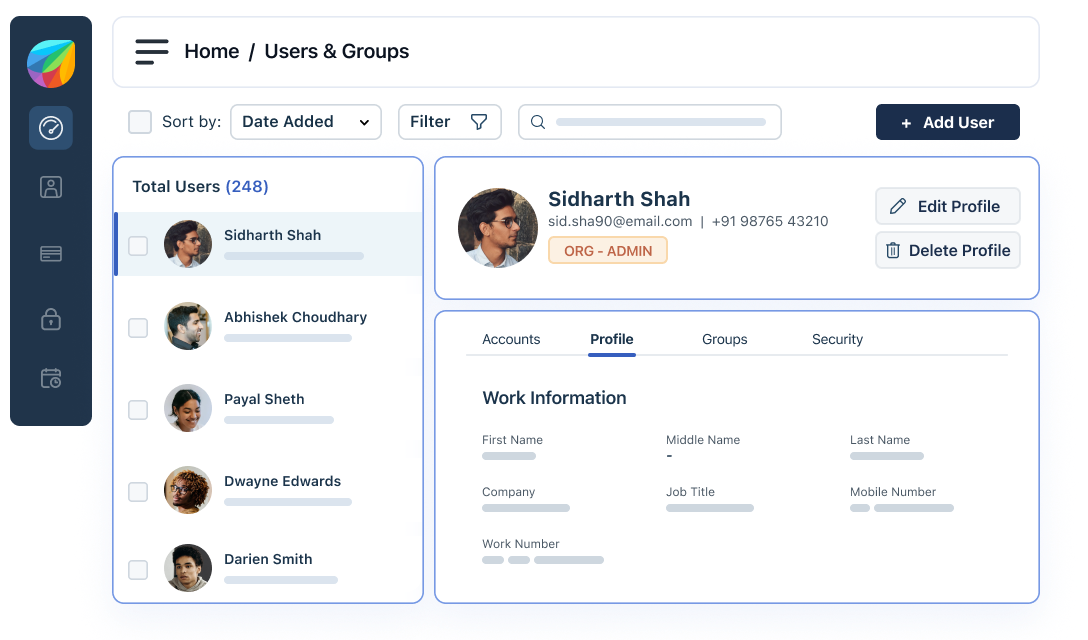Viewport: 1088px width, 640px height.
Task: Click the Add User button
Action: pos(947,122)
